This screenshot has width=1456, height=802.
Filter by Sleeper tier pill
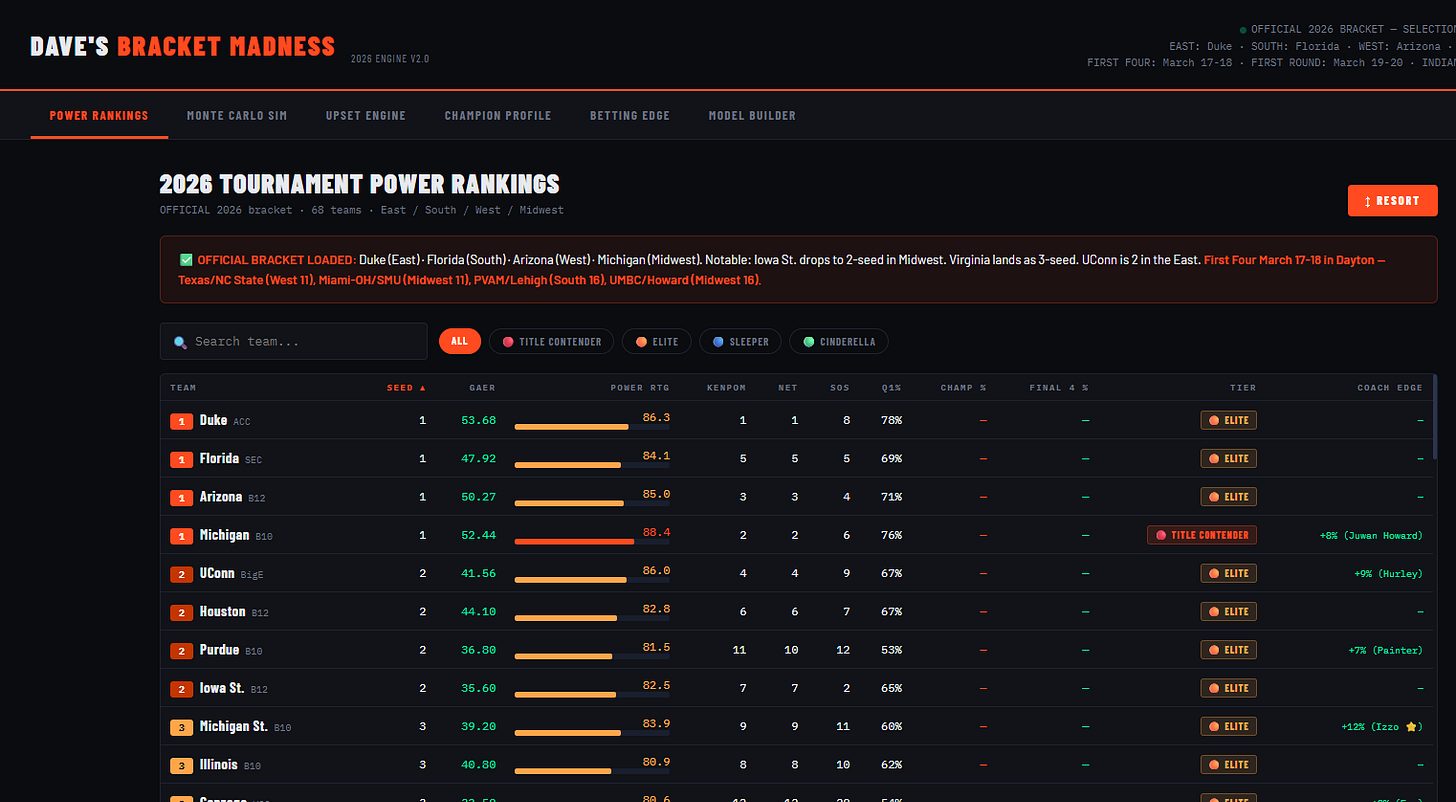740,342
